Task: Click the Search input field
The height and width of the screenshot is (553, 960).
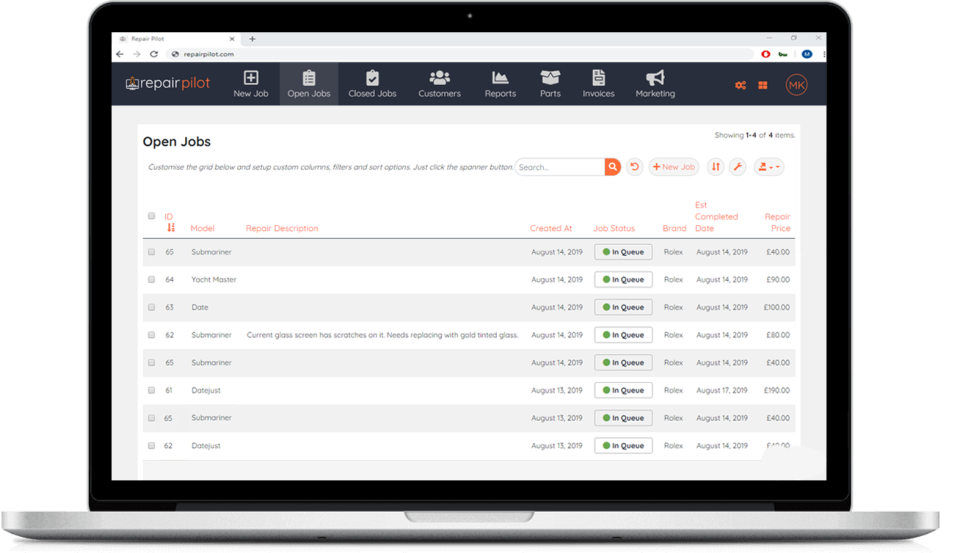Action: click(x=560, y=167)
